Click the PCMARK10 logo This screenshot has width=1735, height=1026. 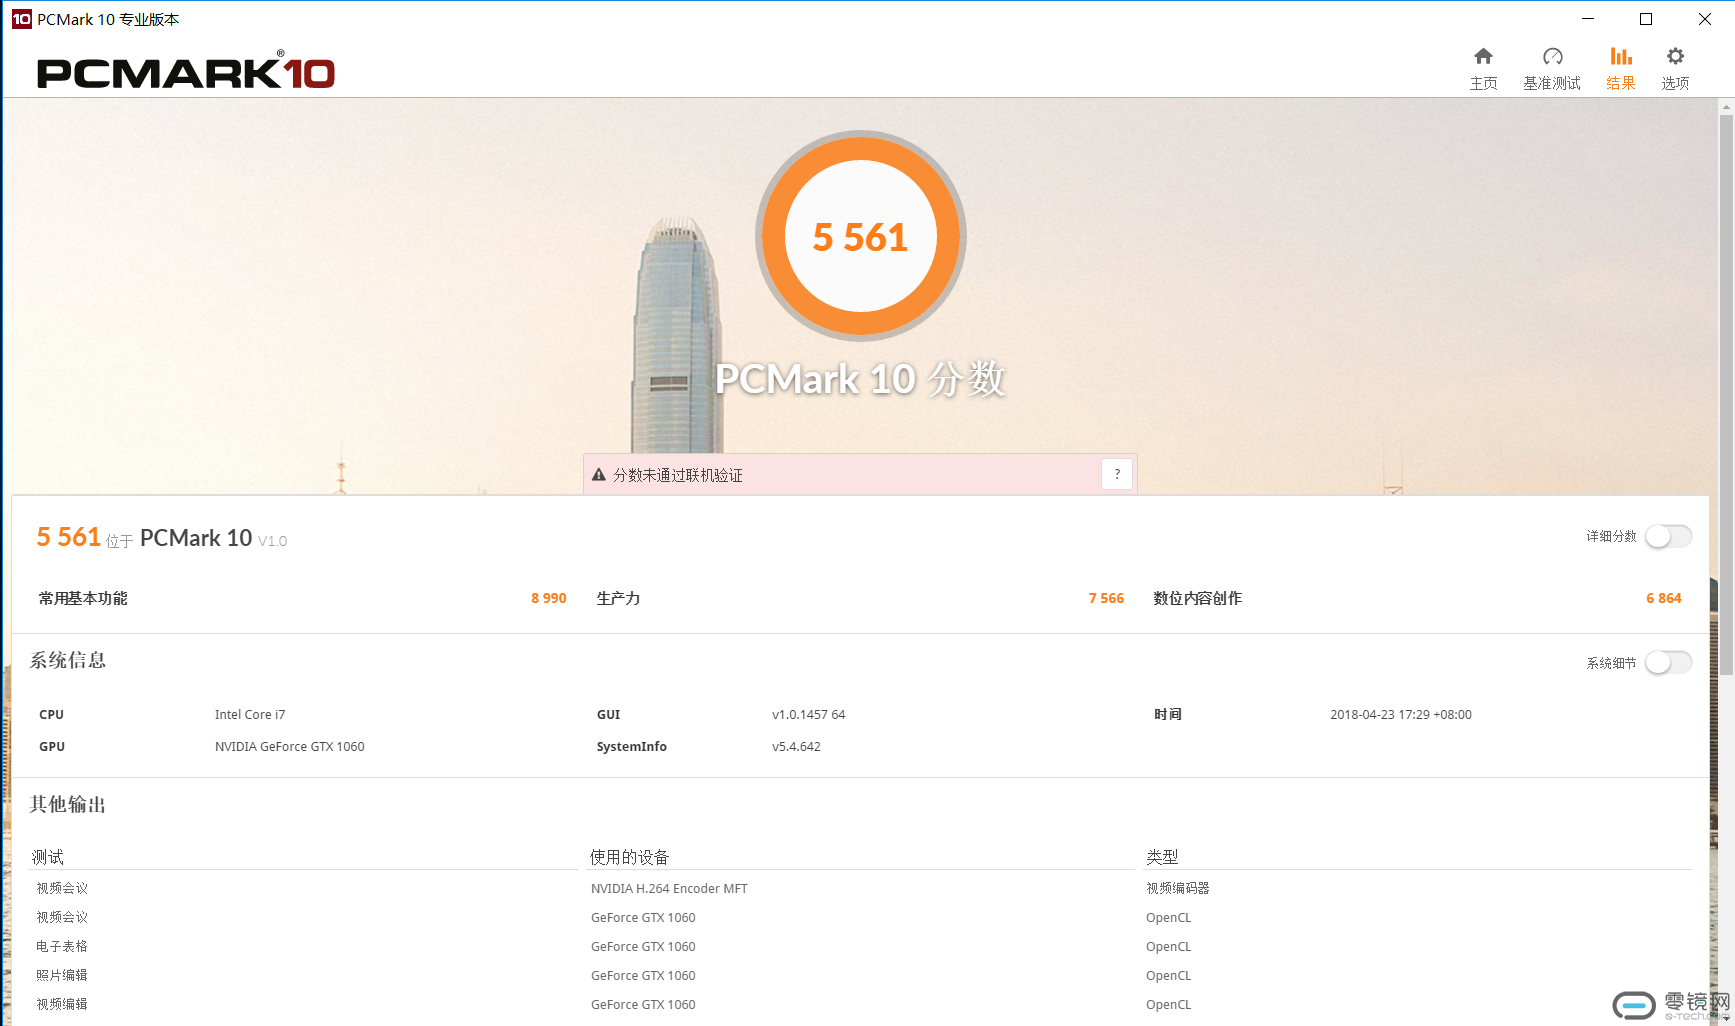(186, 71)
